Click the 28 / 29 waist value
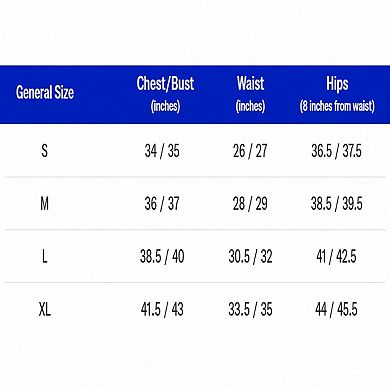This screenshot has width=390, height=390. coord(250,203)
